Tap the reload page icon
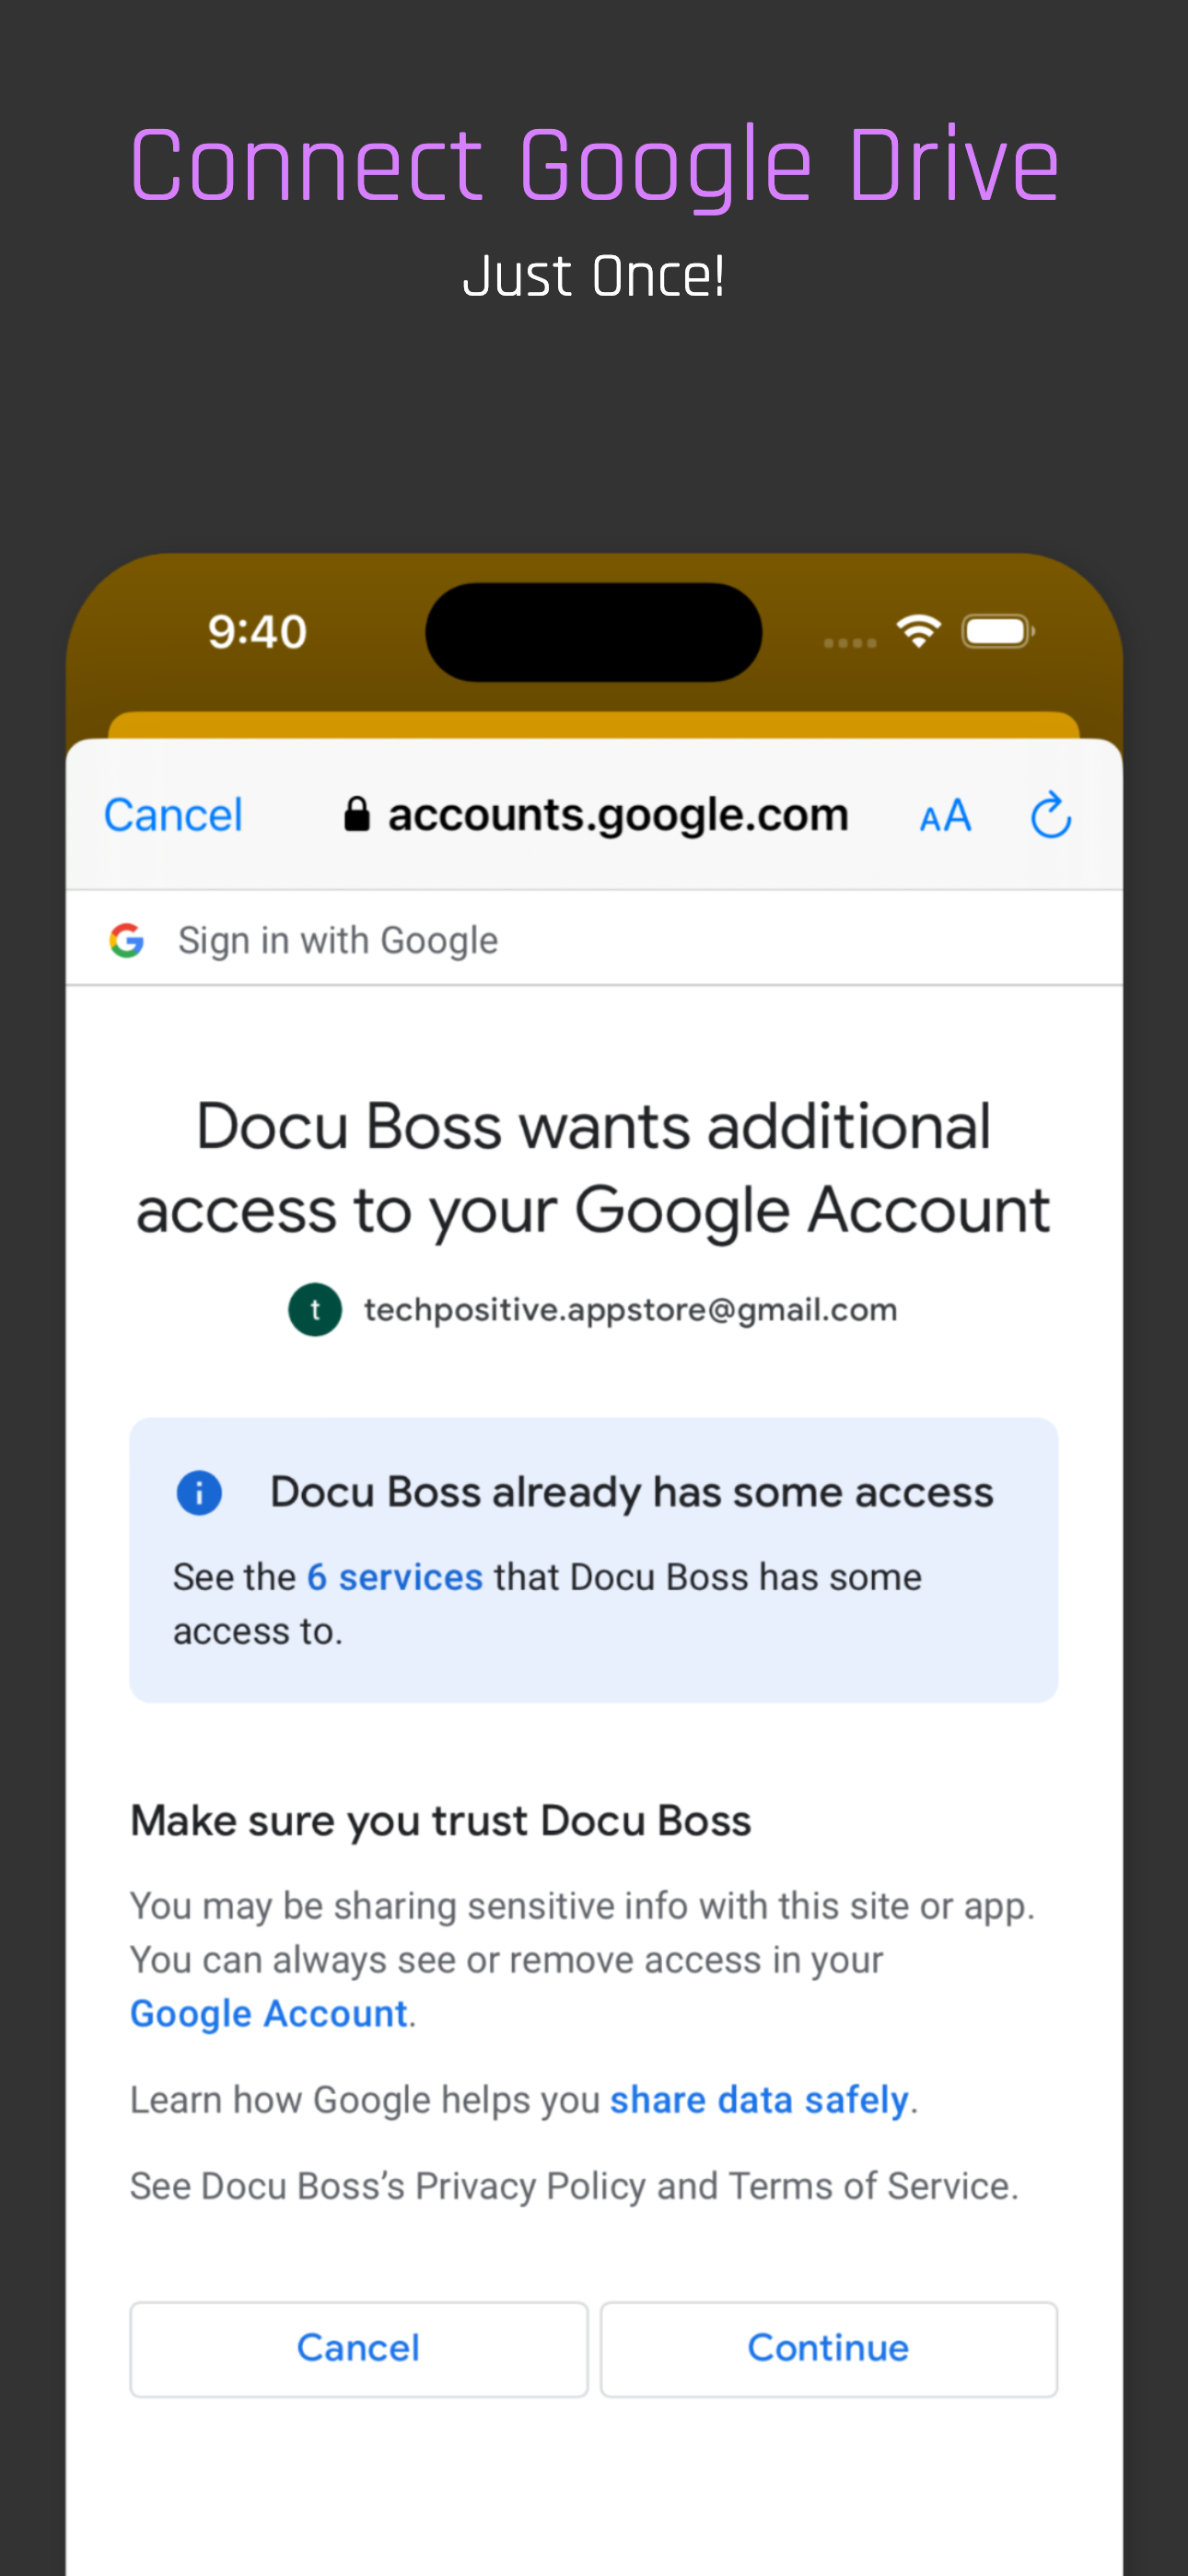1188x2576 pixels. click(1051, 815)
